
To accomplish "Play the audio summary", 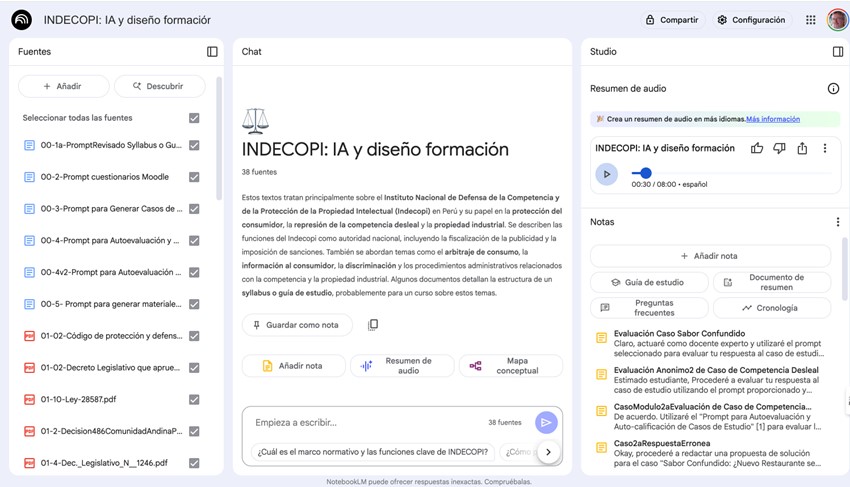I will [607, 174].
